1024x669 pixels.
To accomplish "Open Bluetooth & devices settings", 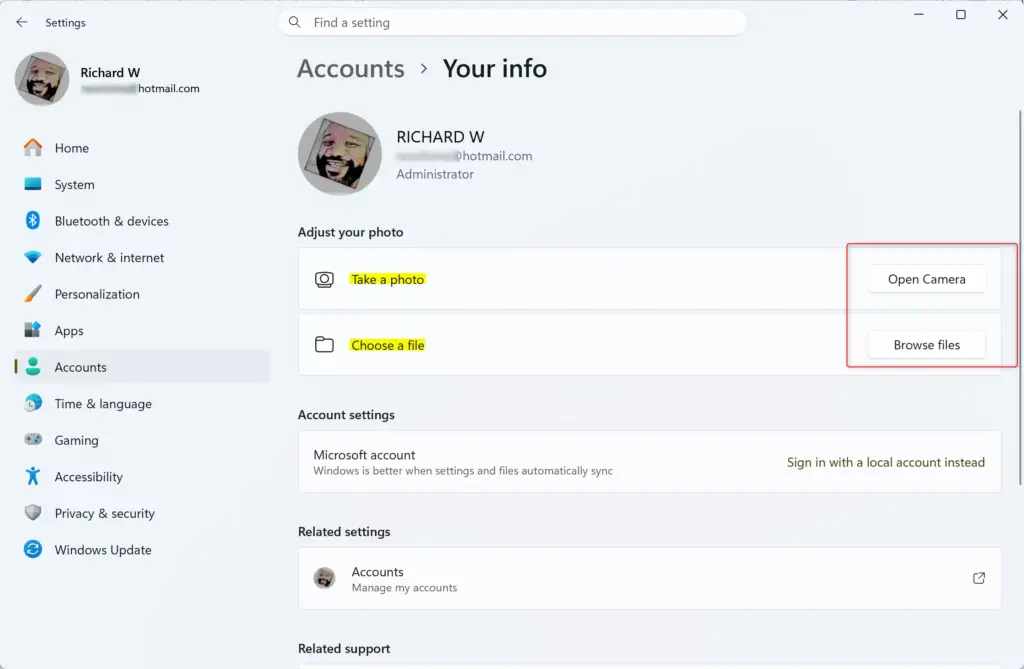I will point(142,221).
